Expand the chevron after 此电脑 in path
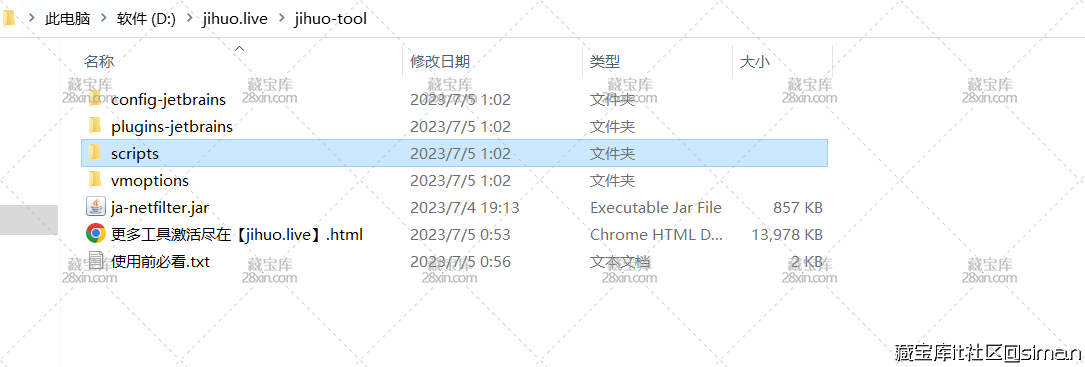This screenshot has width=1085, height=367. [x=103, y=19]
